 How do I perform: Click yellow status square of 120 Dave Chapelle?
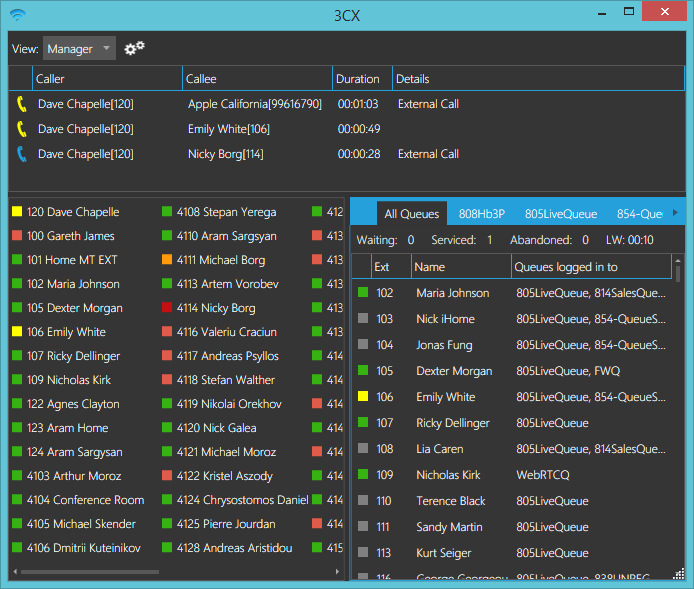(x=17, y=211)
